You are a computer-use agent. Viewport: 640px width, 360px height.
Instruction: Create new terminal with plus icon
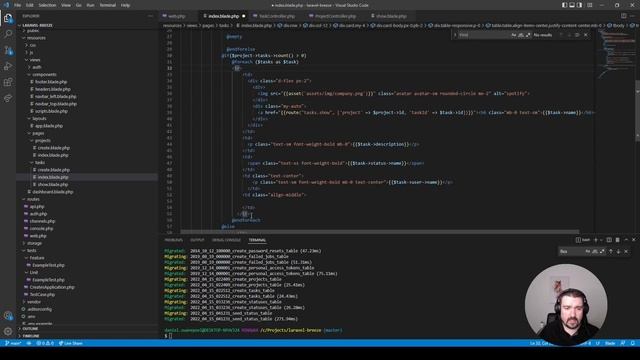pos(596,240)
